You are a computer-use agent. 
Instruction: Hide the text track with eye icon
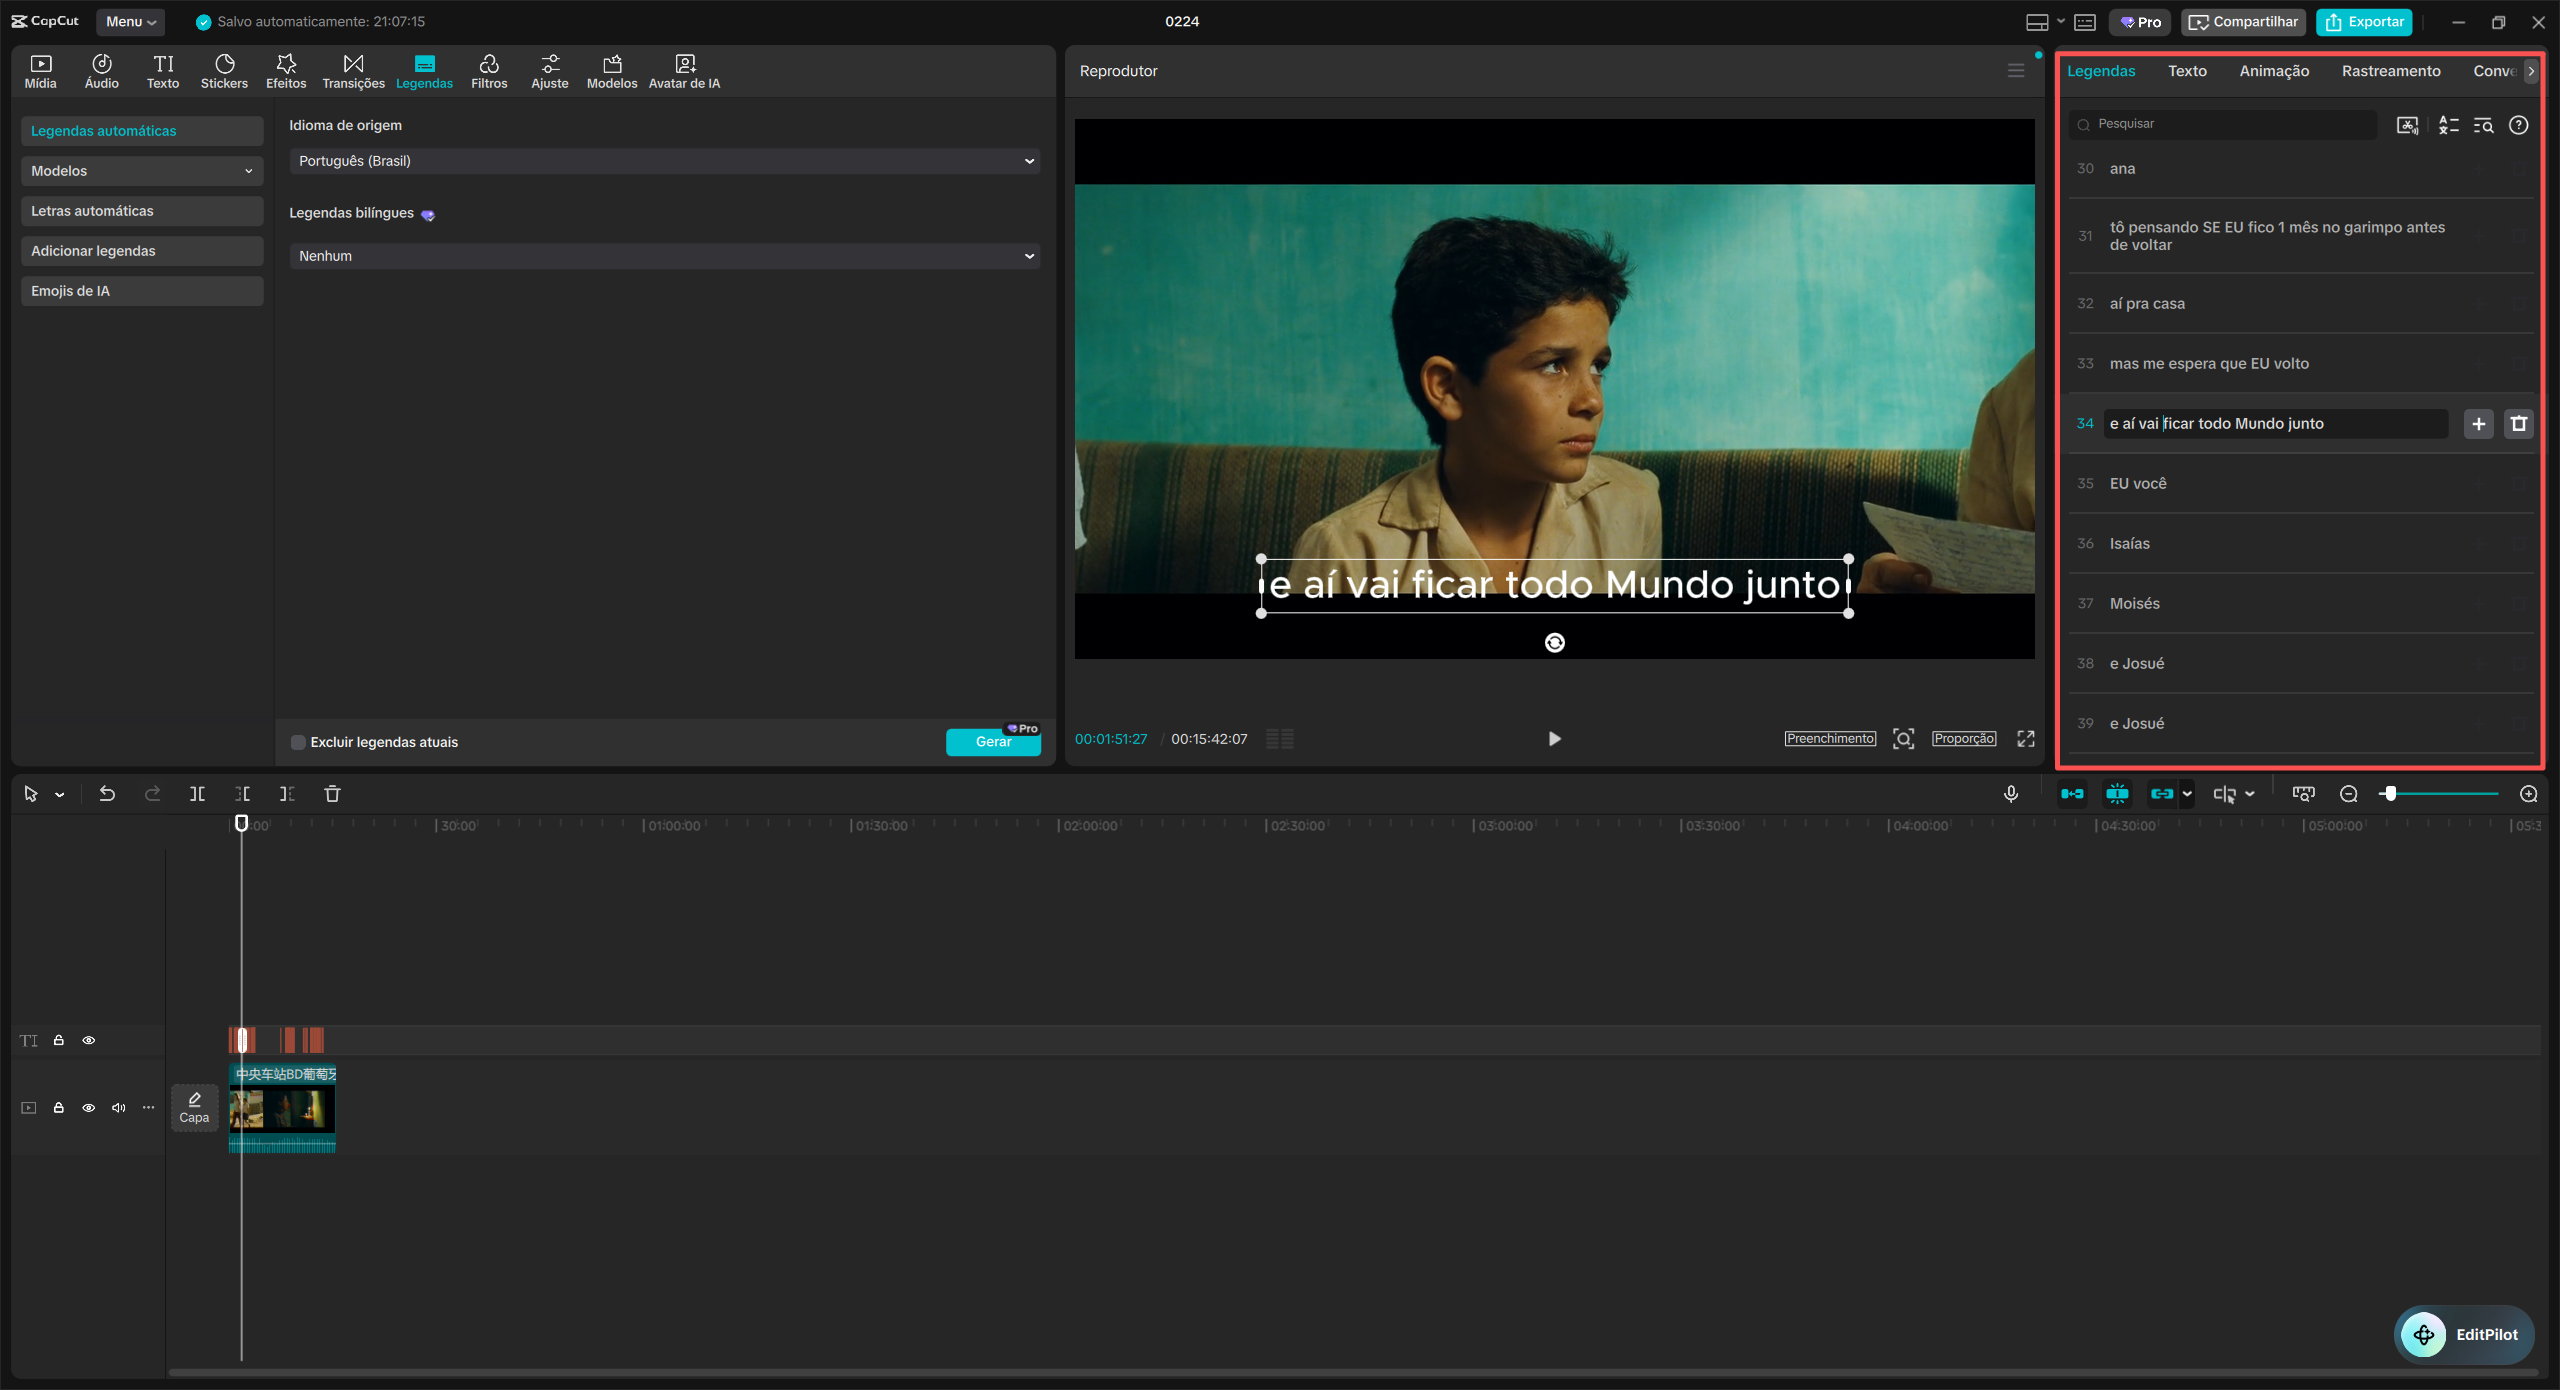click(89, 1041)
